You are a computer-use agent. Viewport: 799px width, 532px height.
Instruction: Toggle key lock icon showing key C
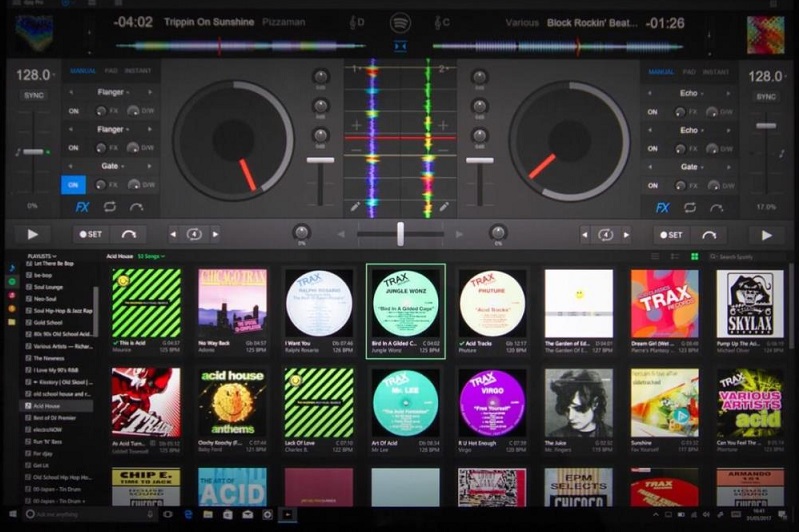coord(441,22)
